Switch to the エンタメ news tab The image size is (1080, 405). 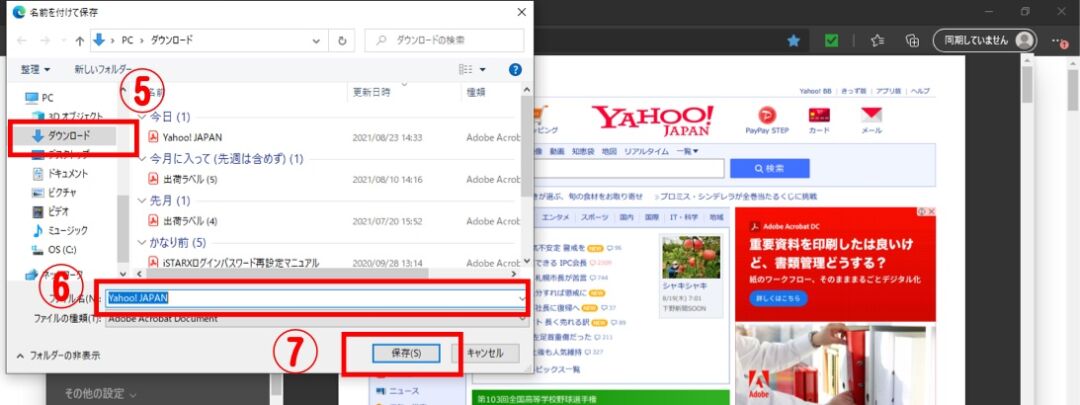555,217
